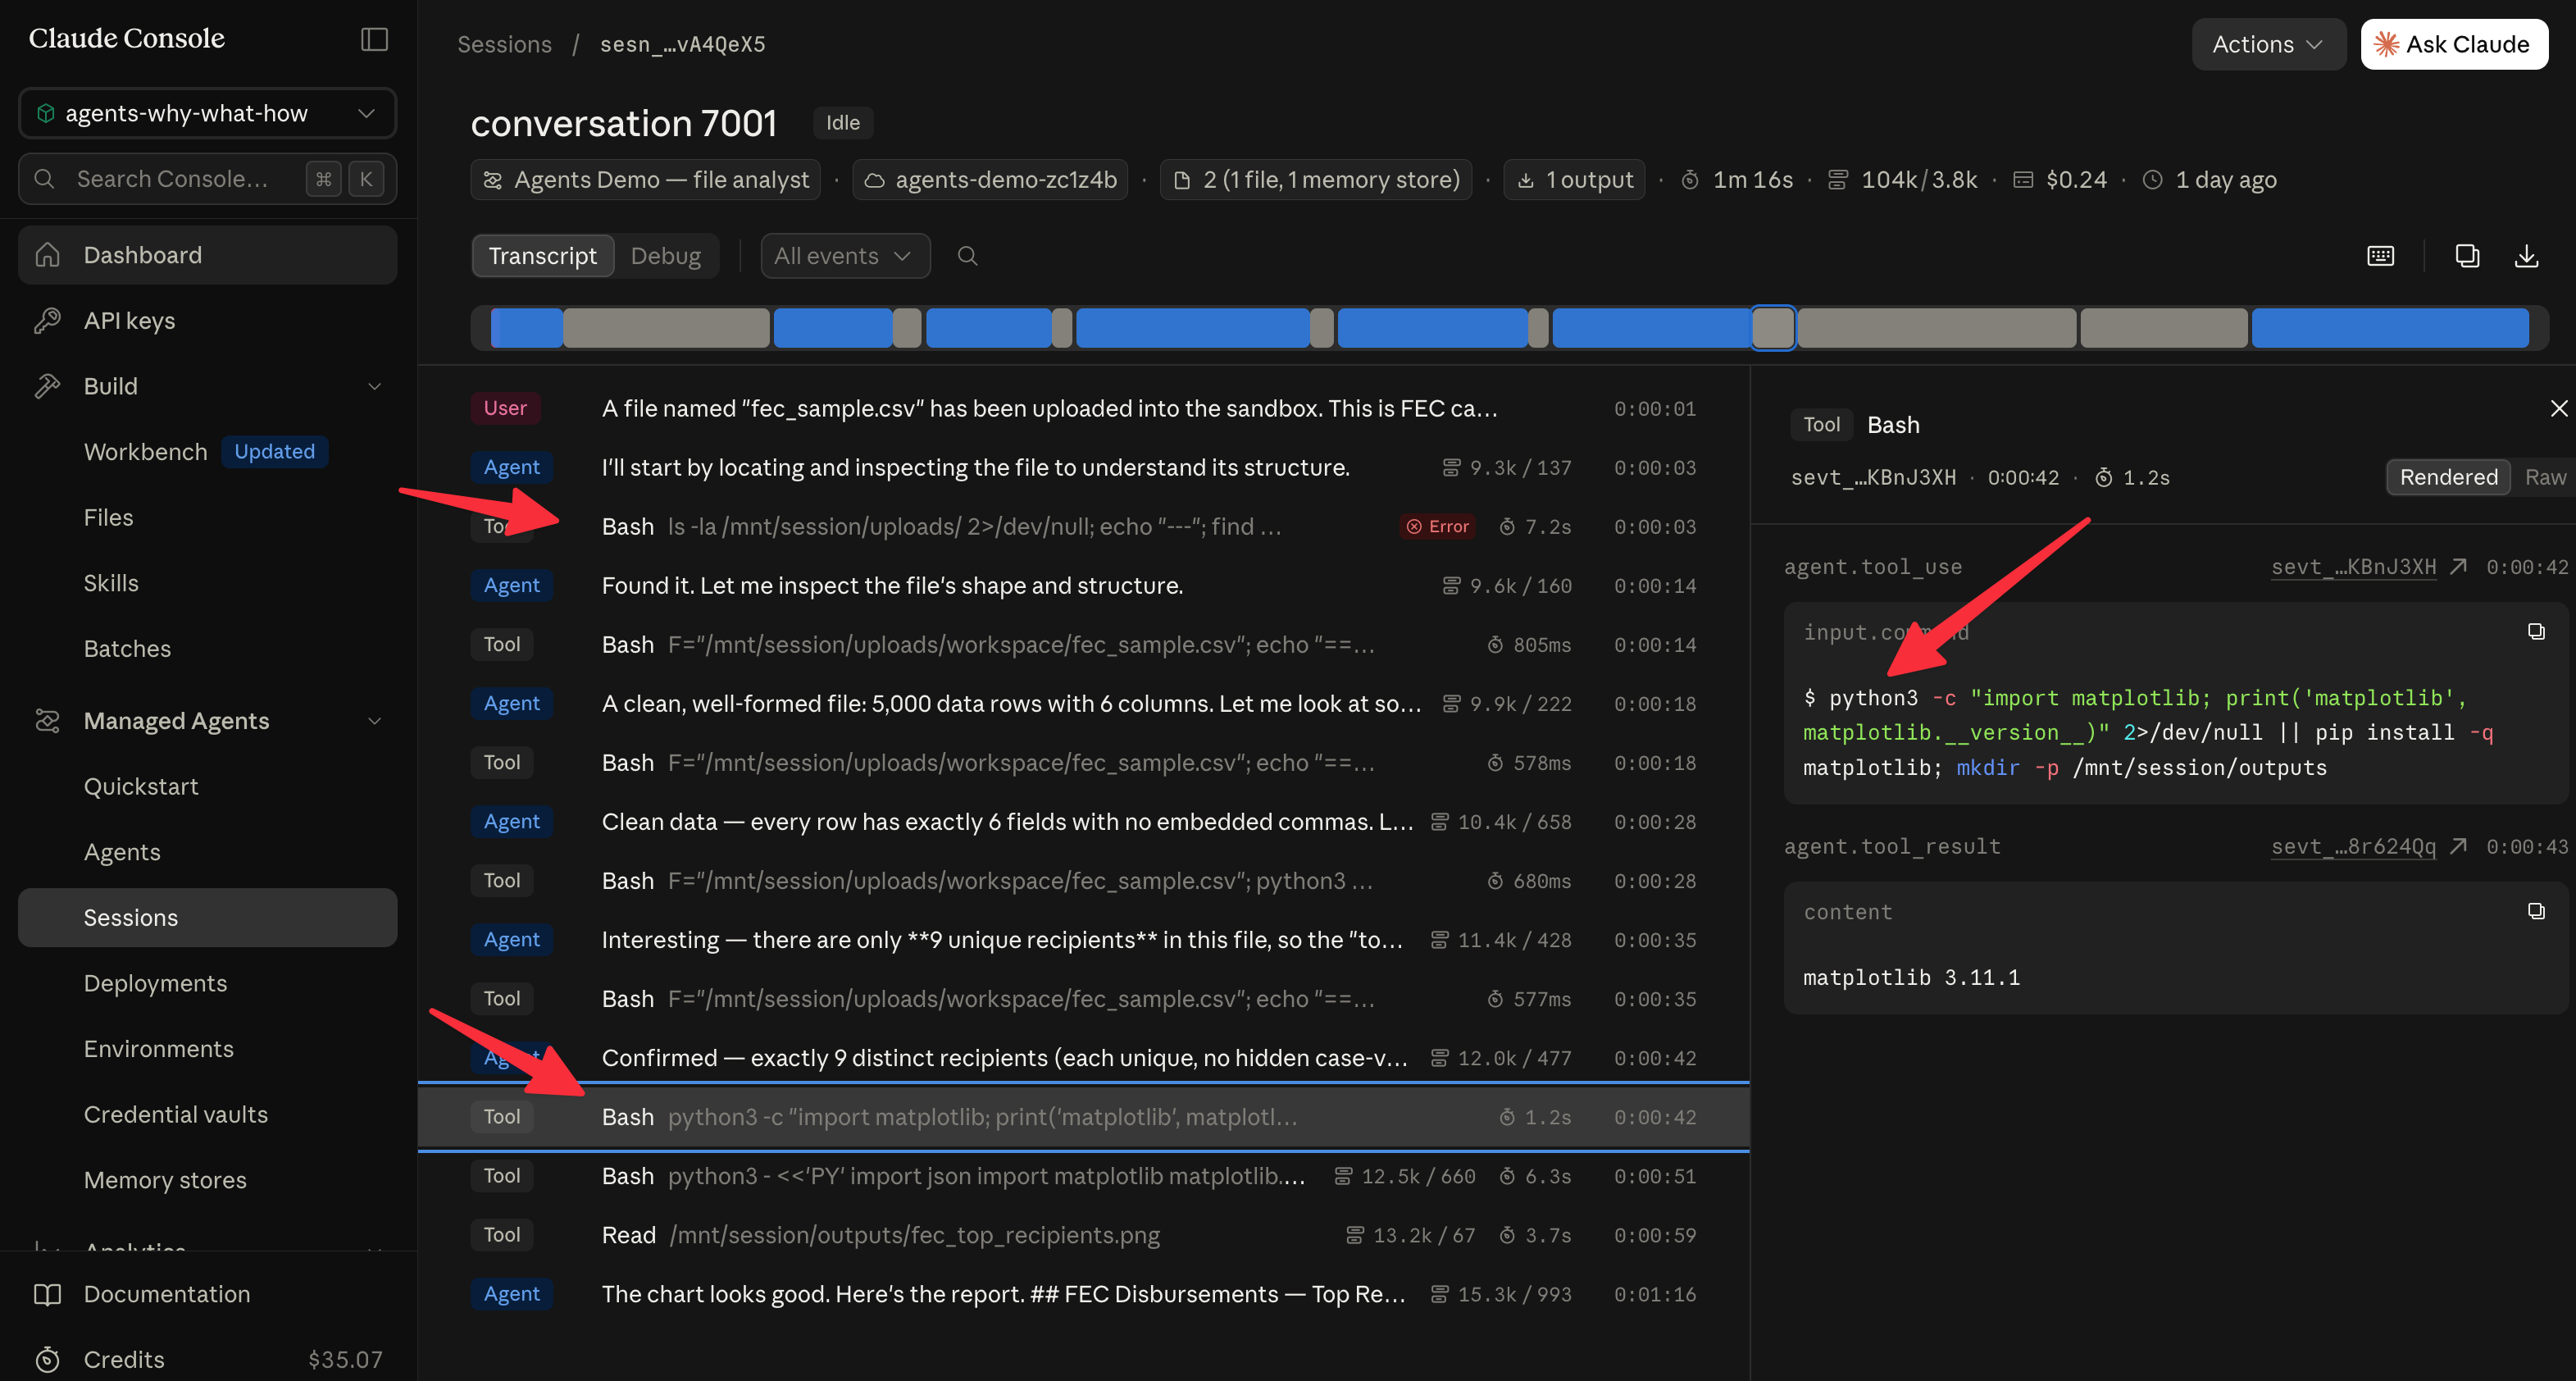Click the Managed Agents icon

coord(47,720)
